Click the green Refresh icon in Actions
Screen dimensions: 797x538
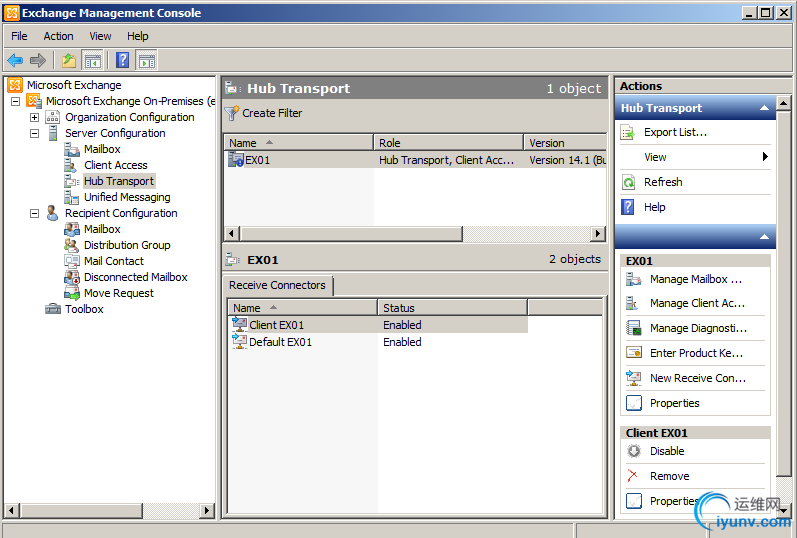[x=628, y=182]
